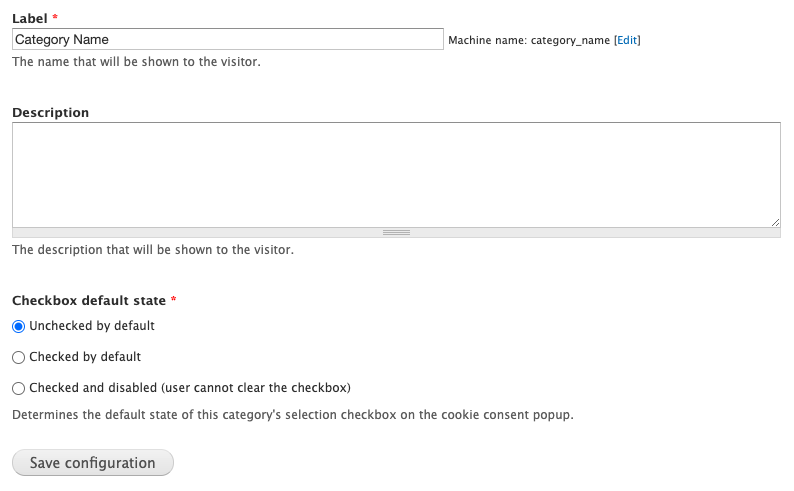Click the 'Checked by default' option text
This screenshot has width=794, height=491.
(85, 357)
